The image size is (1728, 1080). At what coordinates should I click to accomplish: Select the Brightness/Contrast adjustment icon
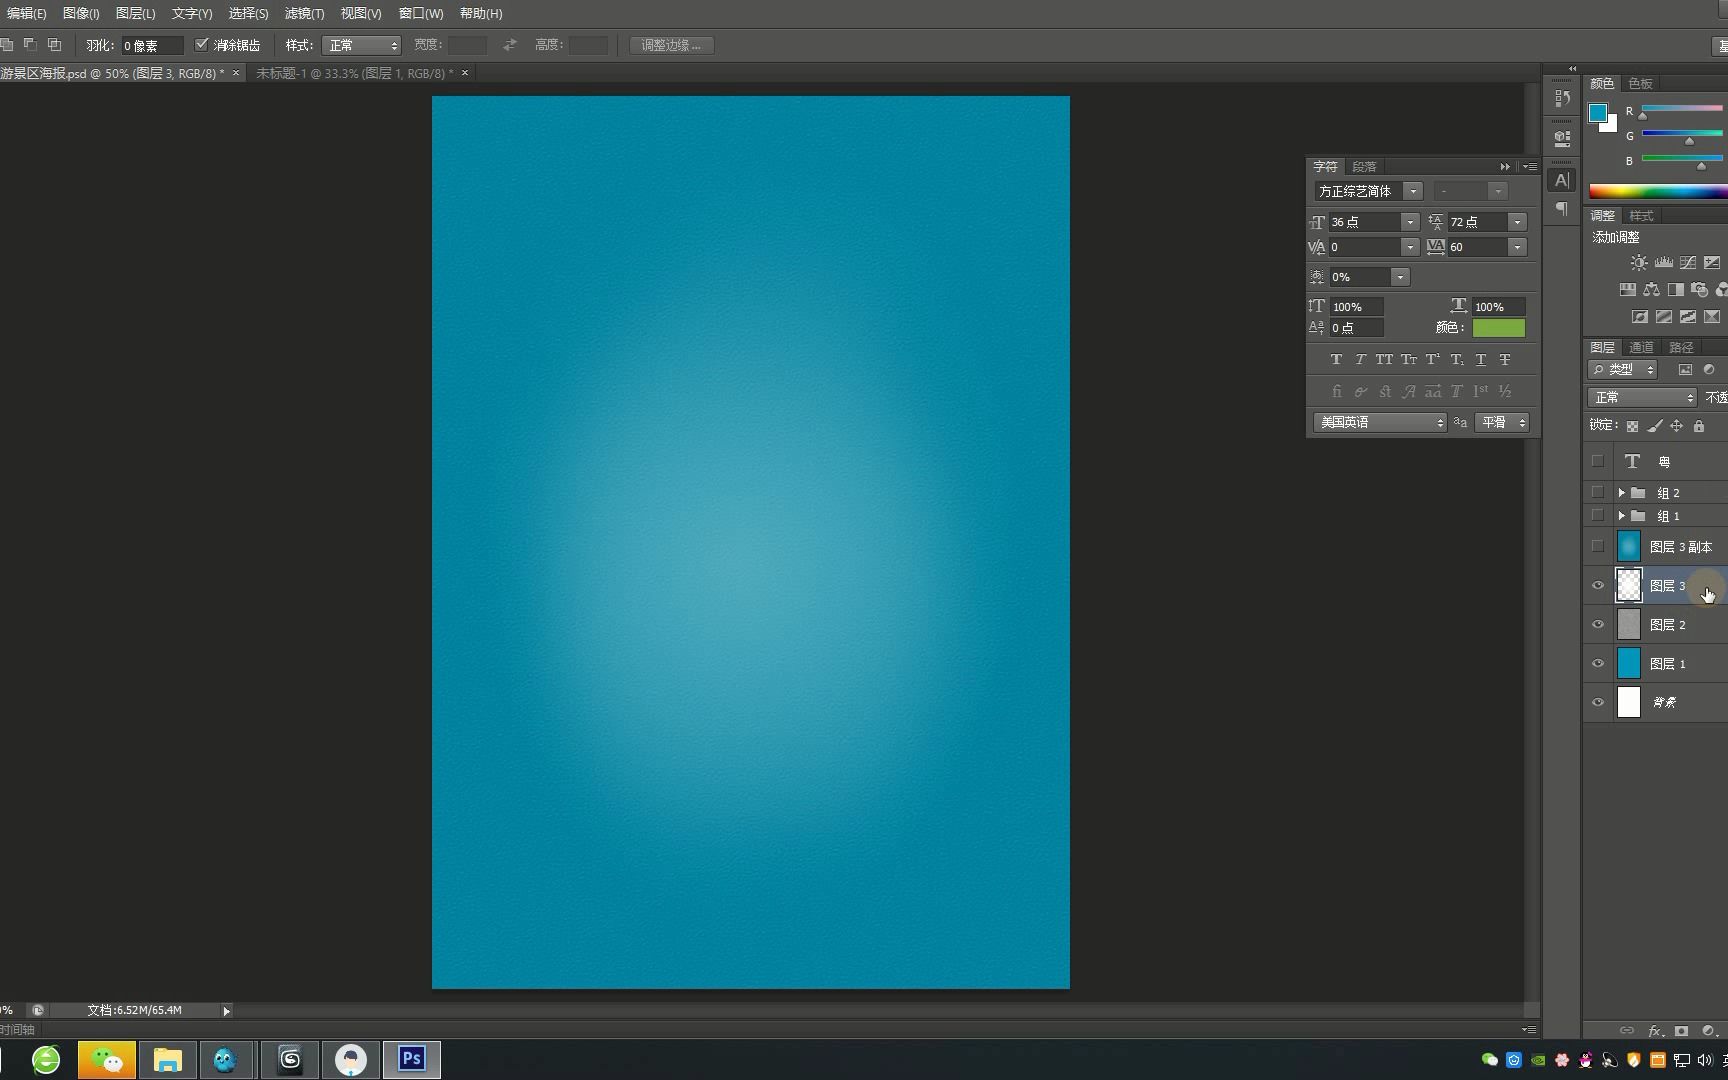coord(1638,262)
